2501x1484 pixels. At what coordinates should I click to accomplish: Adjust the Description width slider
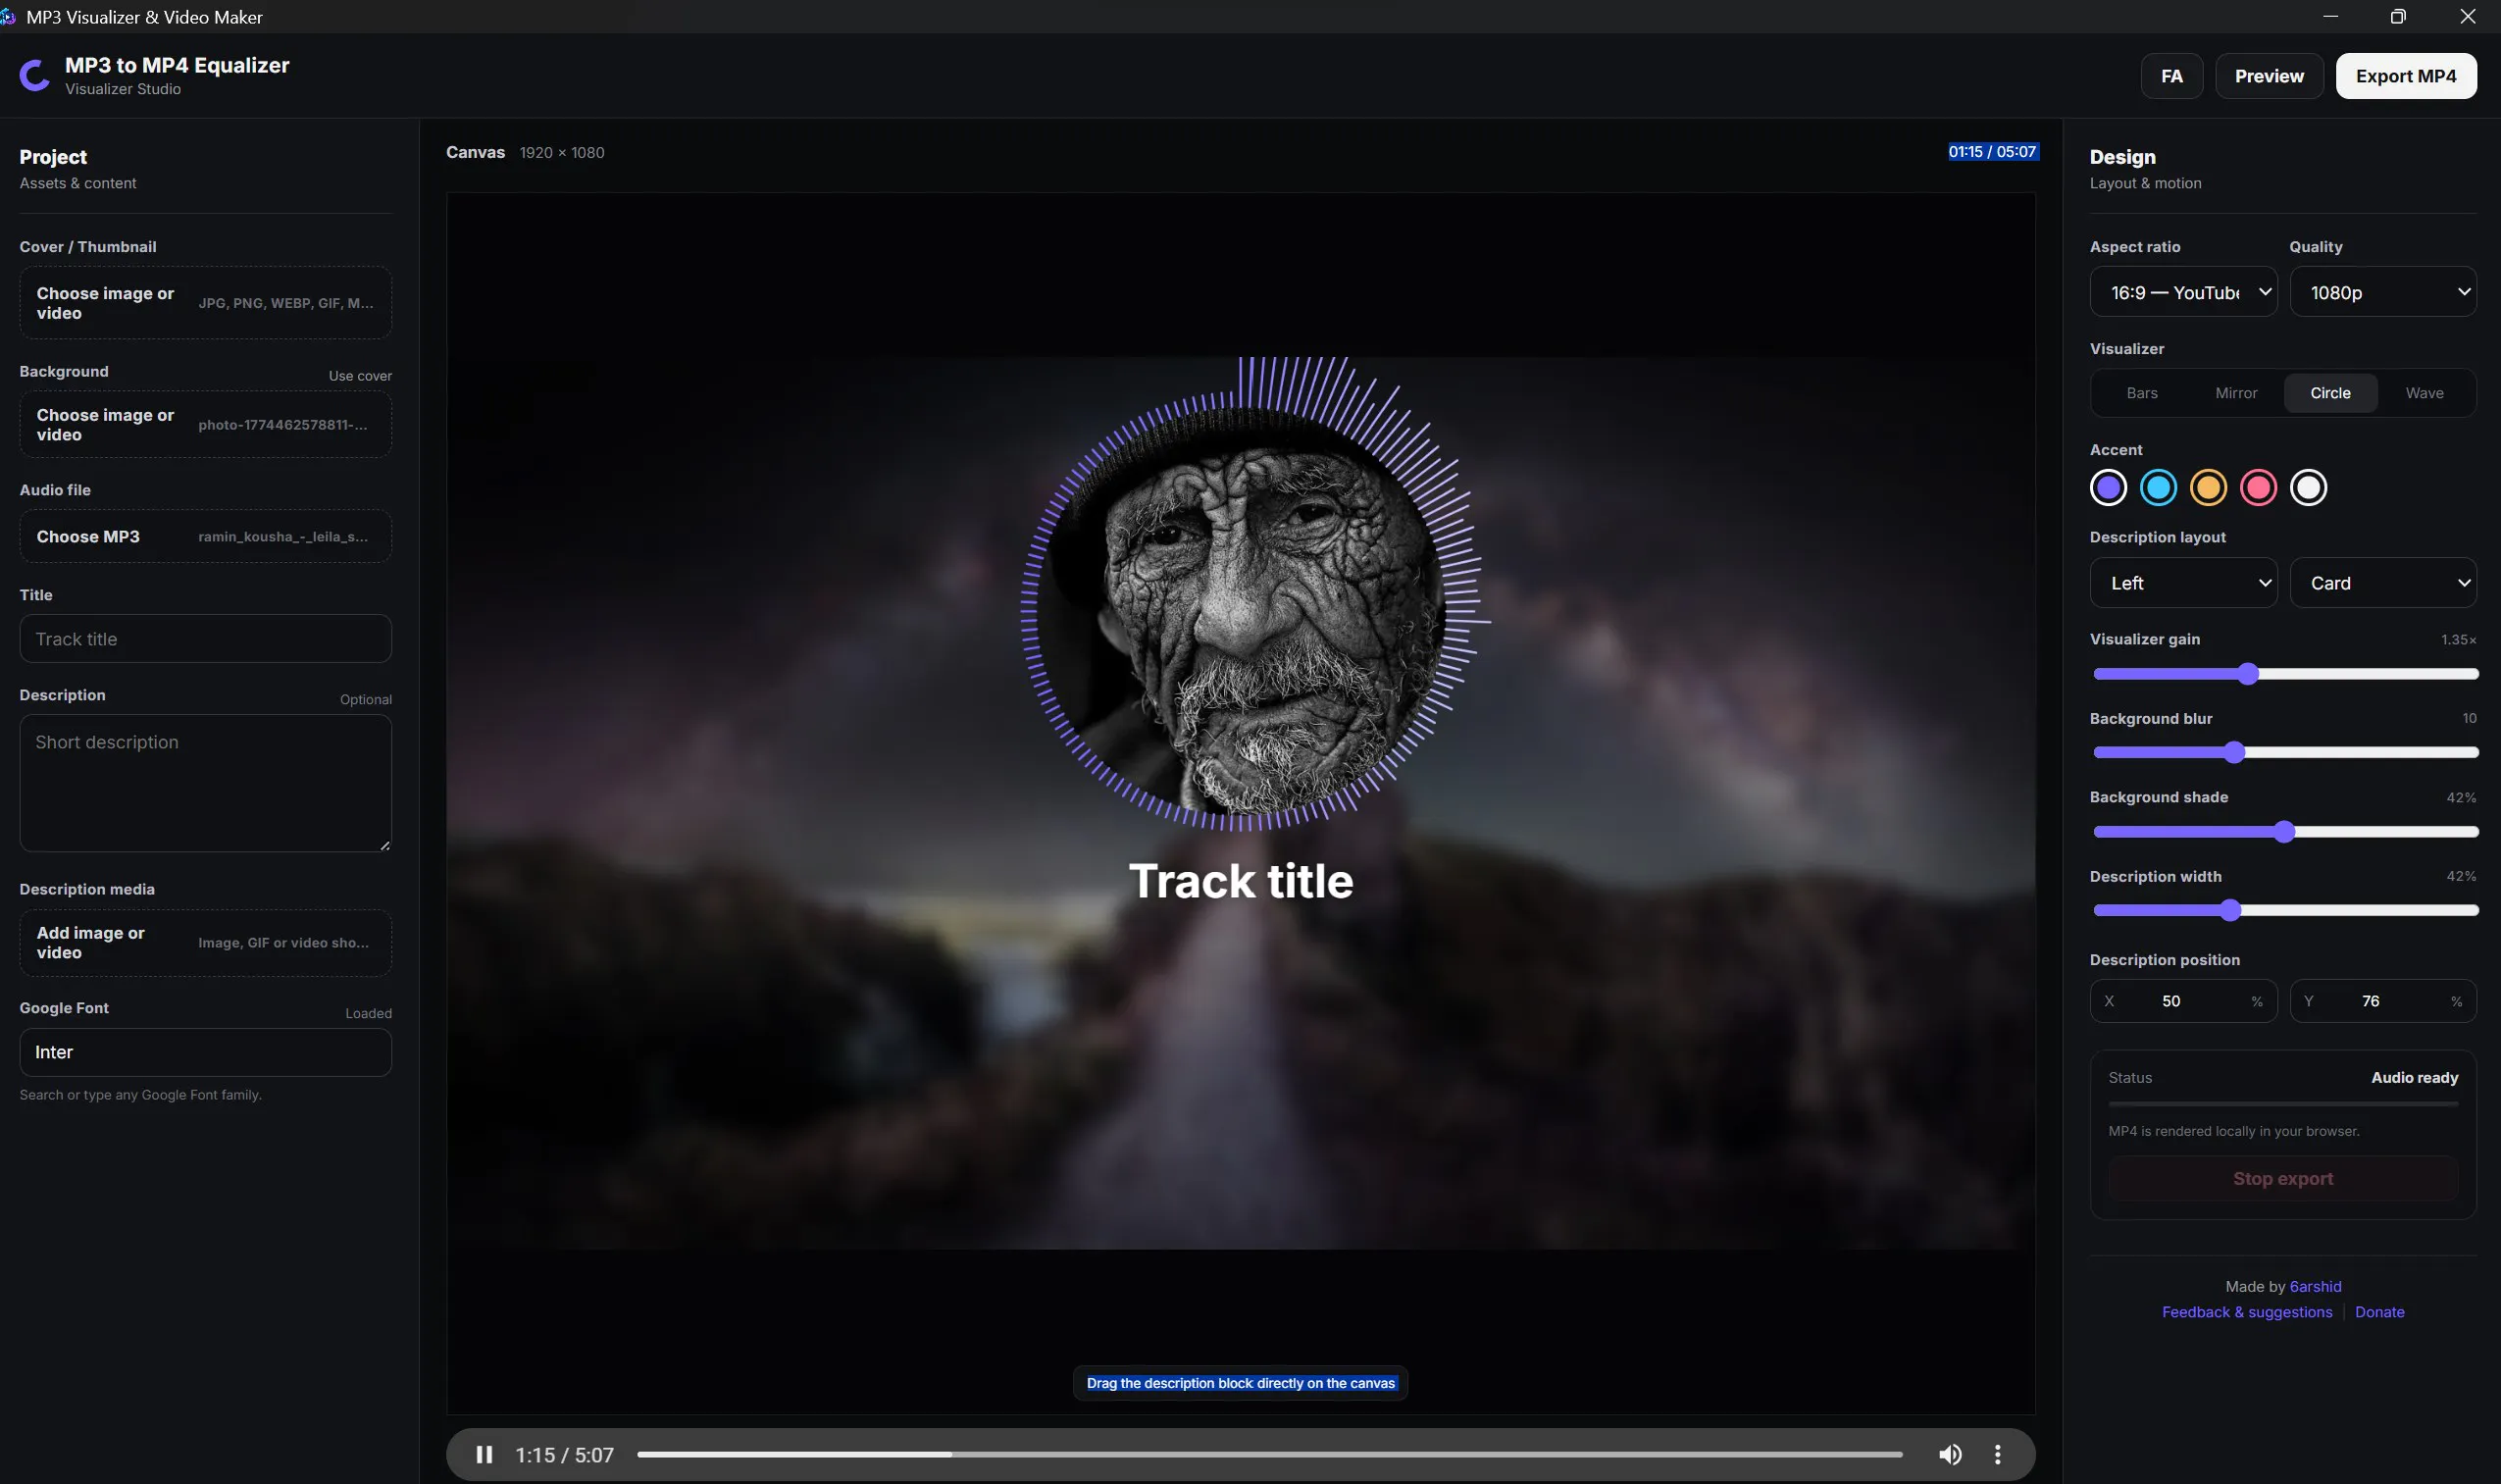[2285, 910]
